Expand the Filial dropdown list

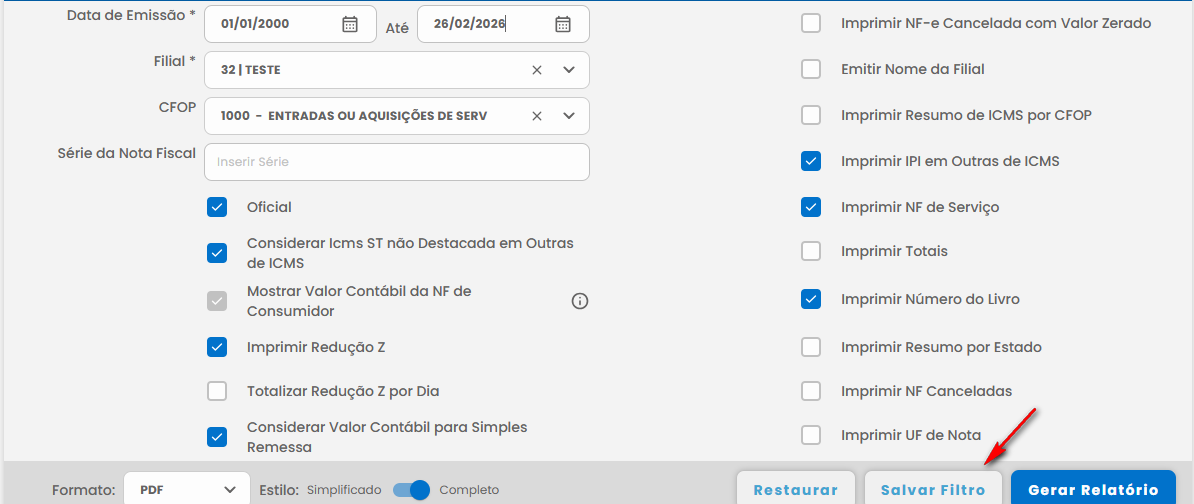pyautogui.click(x=569, y=70)
